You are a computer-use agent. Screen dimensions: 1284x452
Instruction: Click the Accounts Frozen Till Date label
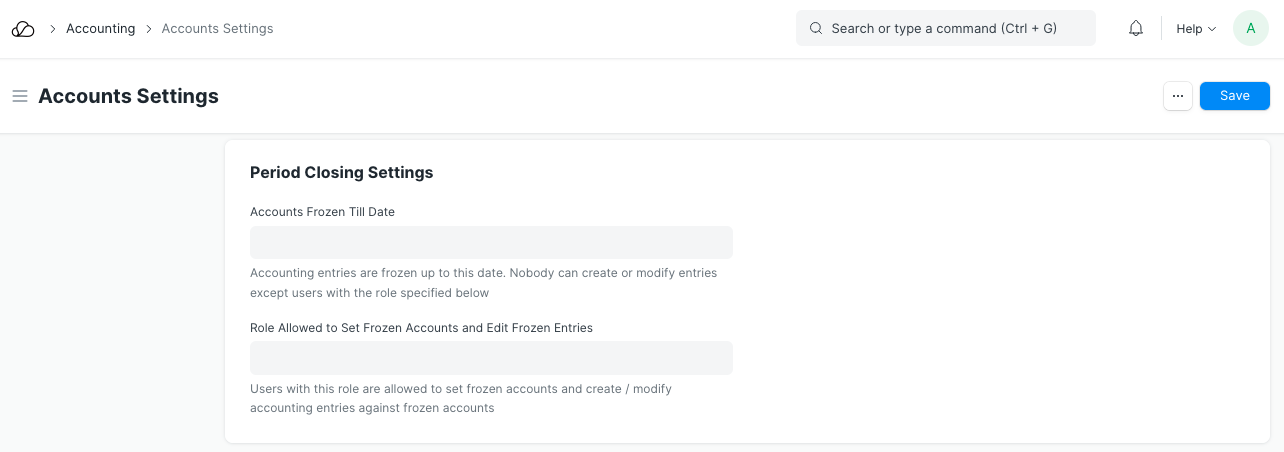[x=322, y=212]
